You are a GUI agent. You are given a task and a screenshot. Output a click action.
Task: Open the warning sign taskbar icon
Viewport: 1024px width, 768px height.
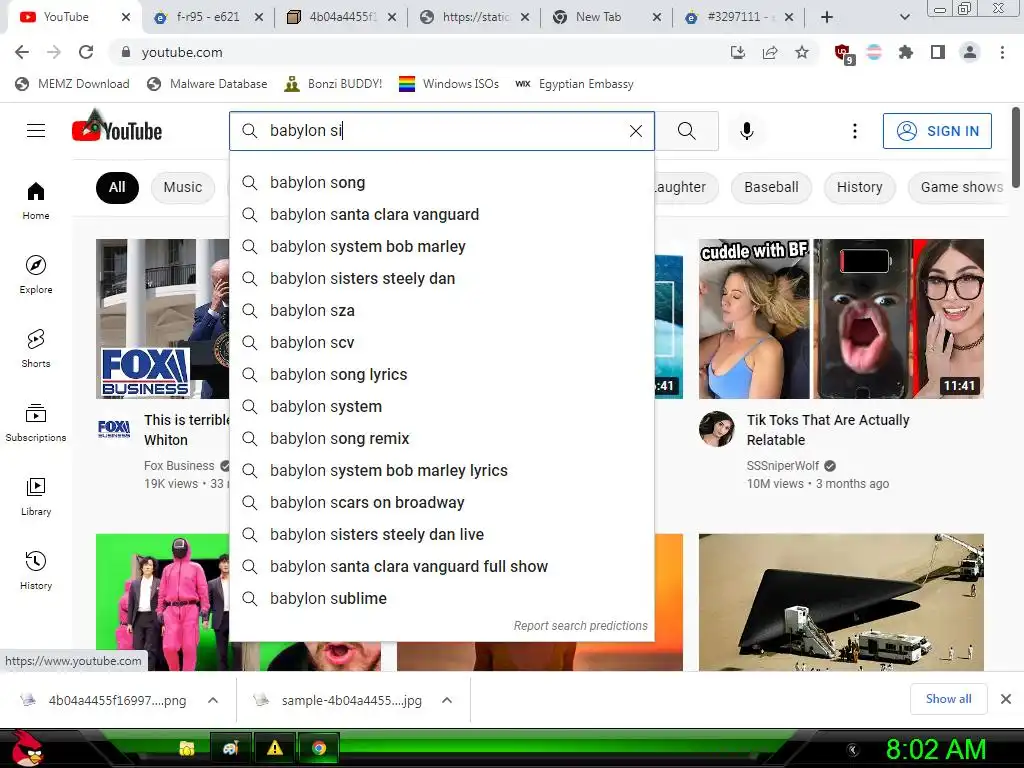(x=275, y=748)
